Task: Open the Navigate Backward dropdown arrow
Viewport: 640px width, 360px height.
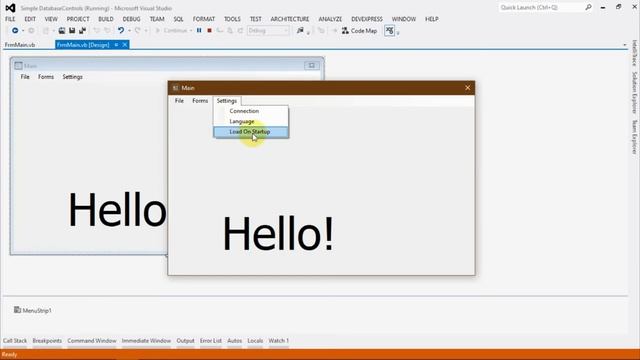Action: click(23, 31)
